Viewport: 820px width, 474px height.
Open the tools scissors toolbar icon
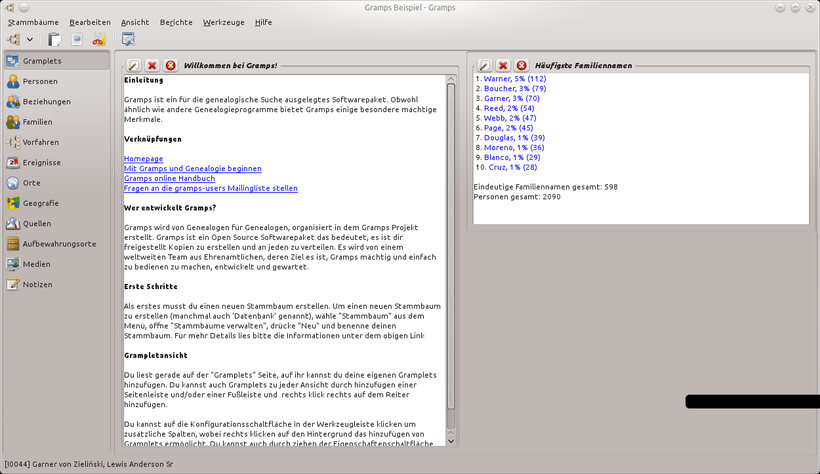coord(99,39)
